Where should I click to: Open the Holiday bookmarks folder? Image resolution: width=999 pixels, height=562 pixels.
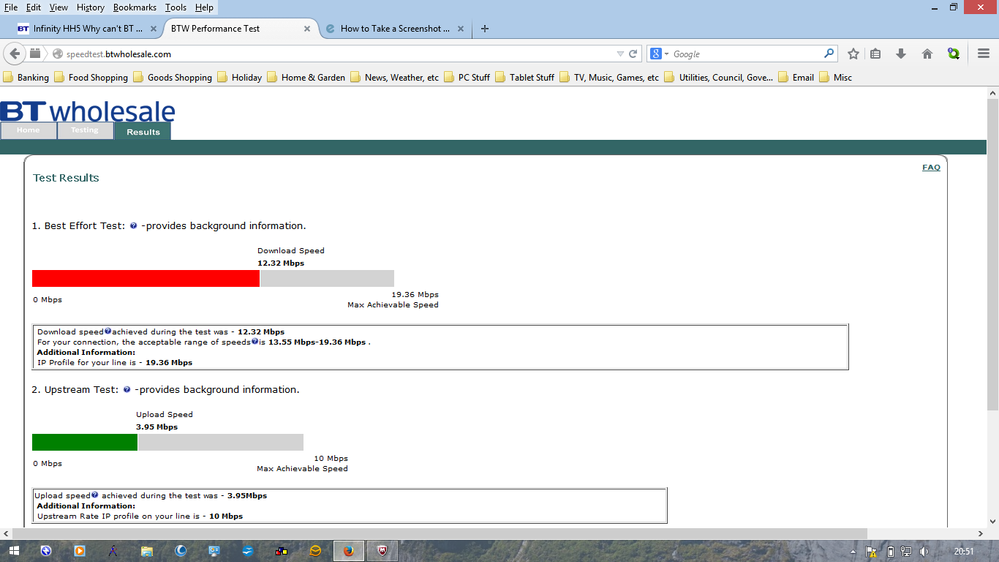[240, 77]
